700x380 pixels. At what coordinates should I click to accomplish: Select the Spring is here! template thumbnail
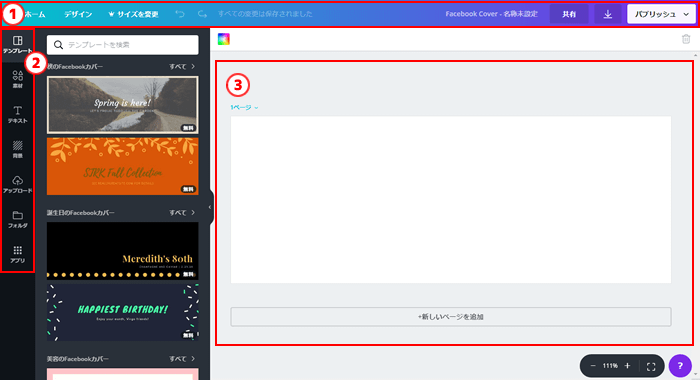[x=123, y=104]
